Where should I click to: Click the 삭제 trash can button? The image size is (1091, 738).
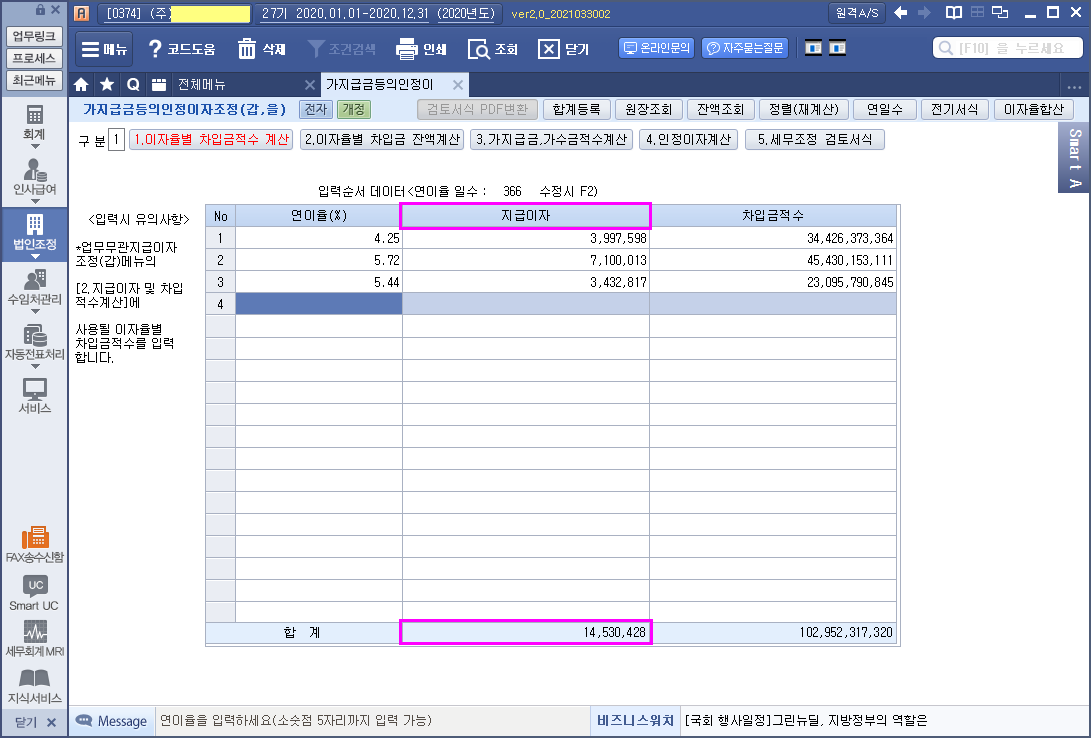click(x=262, y=49)
